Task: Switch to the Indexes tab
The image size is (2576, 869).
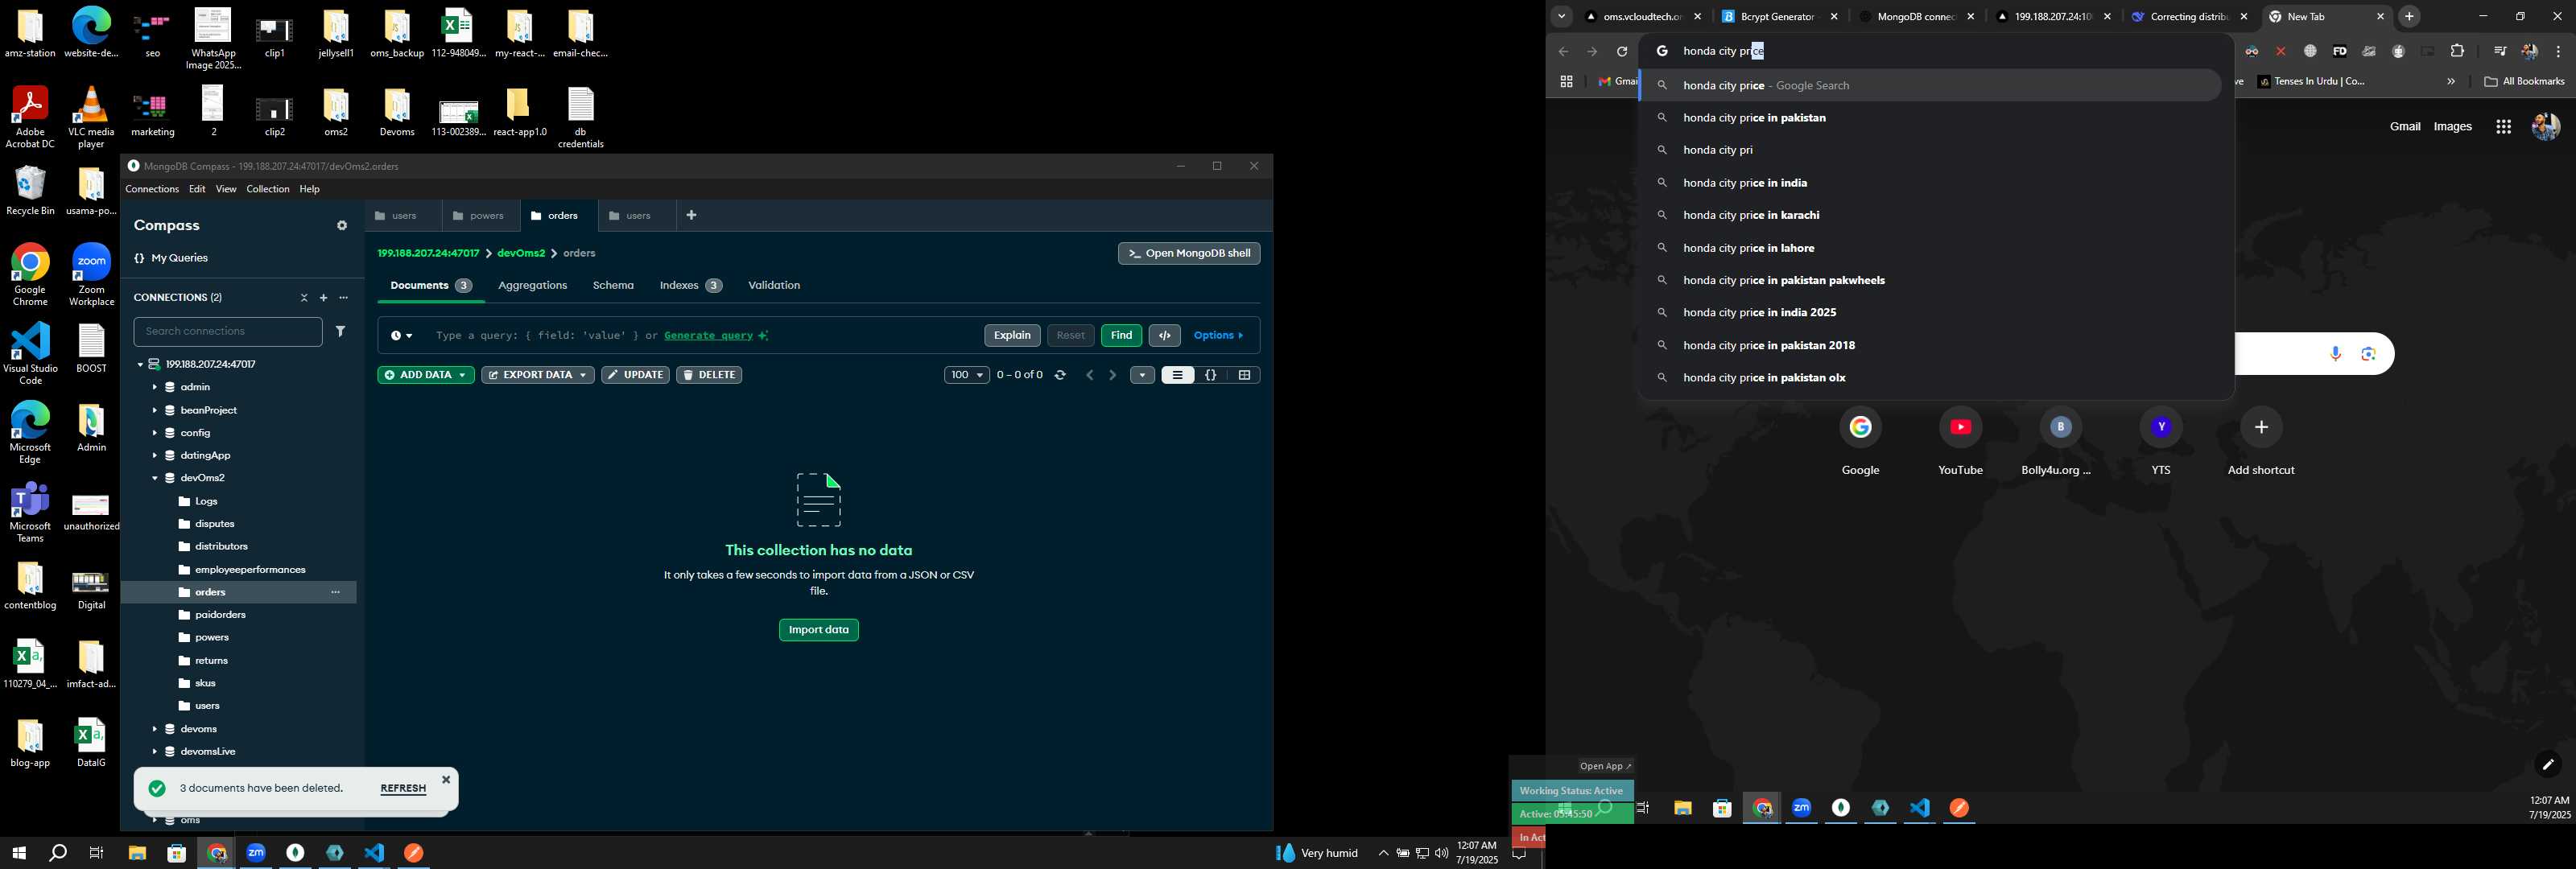Action: (690, 286)
